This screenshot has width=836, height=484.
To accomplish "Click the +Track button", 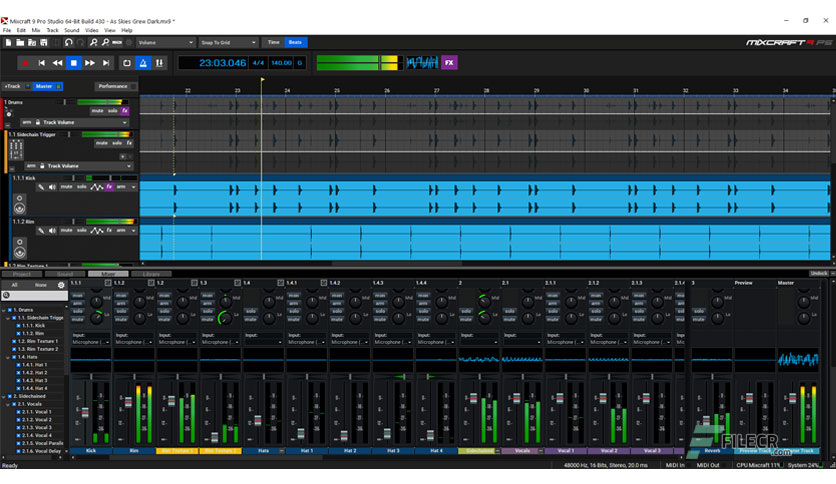I will click(x=13, y=86).
